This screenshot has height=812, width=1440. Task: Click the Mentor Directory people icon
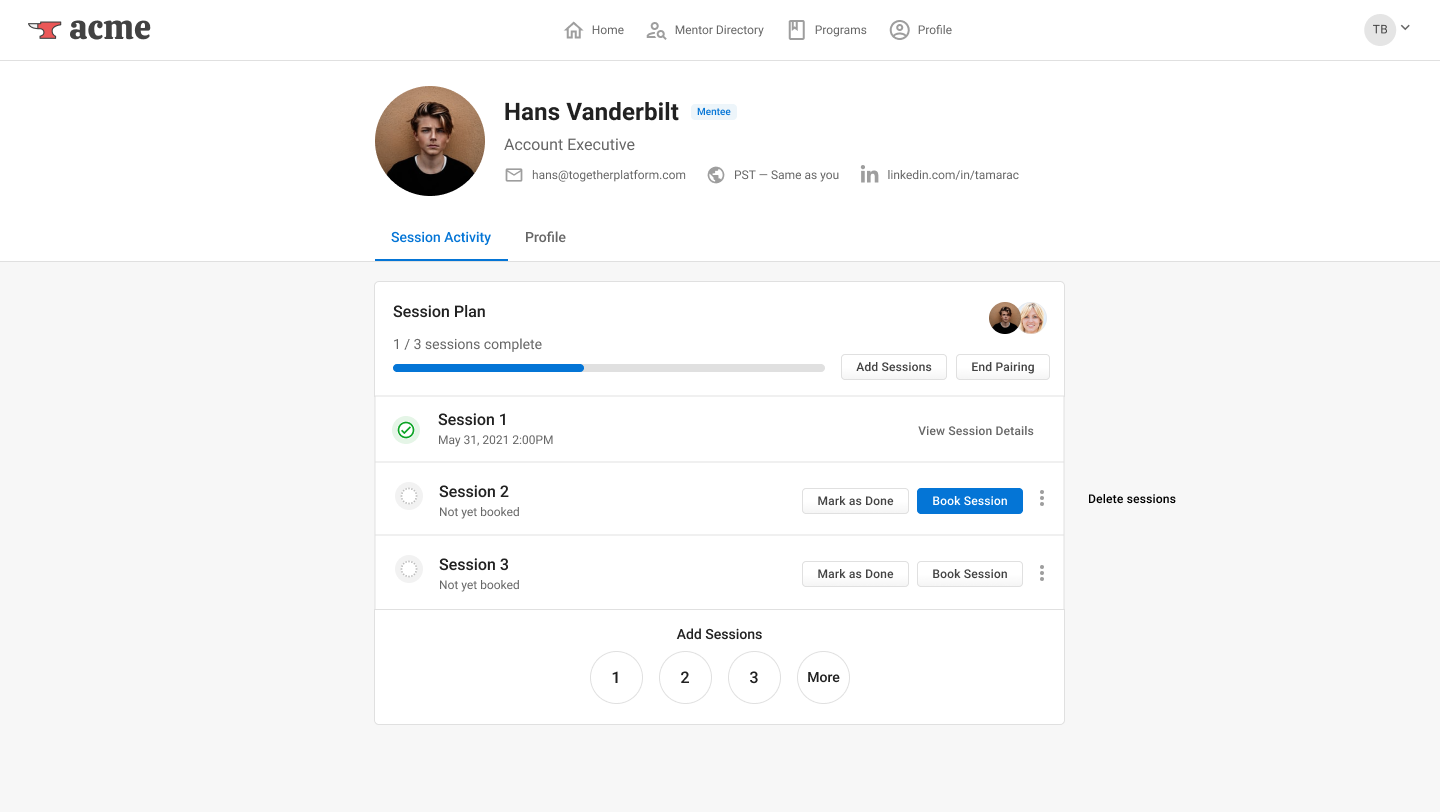655,30
